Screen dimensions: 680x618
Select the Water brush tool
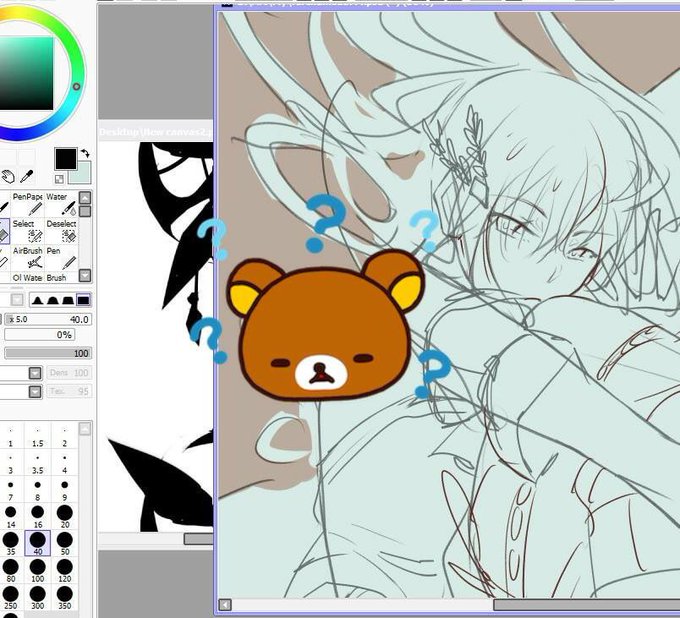click(x=61, y=204)
